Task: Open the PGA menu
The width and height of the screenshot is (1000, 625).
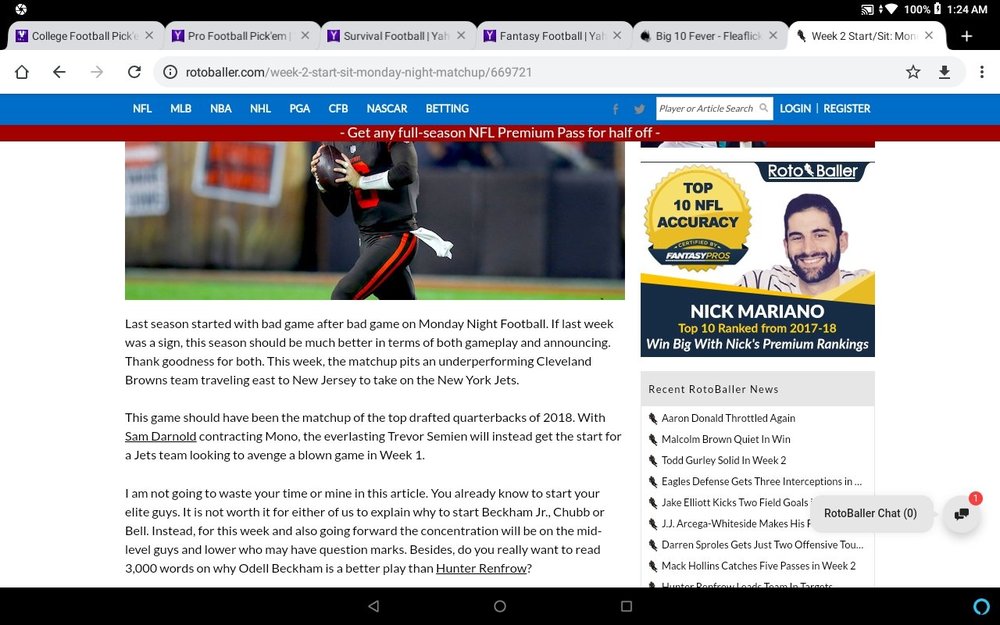Action: (300, 108)
